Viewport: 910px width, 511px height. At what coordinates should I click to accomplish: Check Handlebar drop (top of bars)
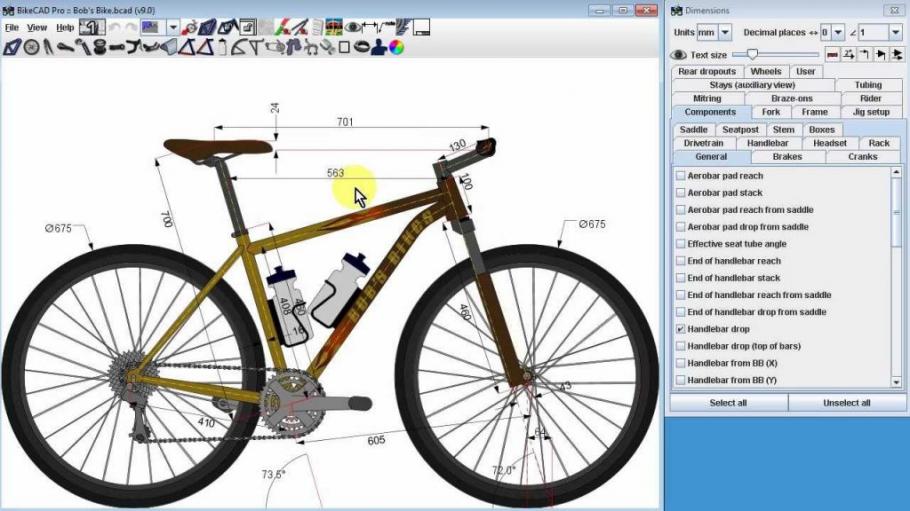[x=681, y=346]
